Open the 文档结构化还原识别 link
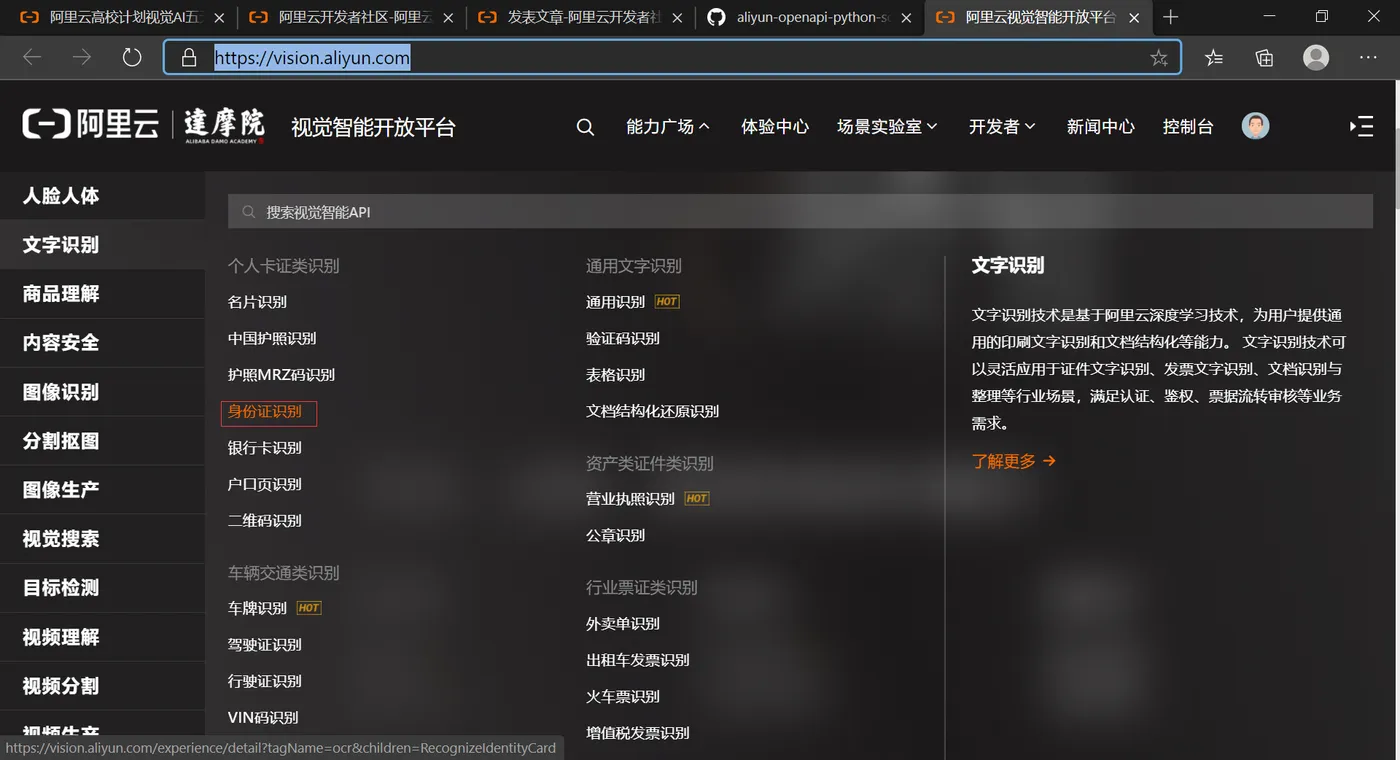 652,411
